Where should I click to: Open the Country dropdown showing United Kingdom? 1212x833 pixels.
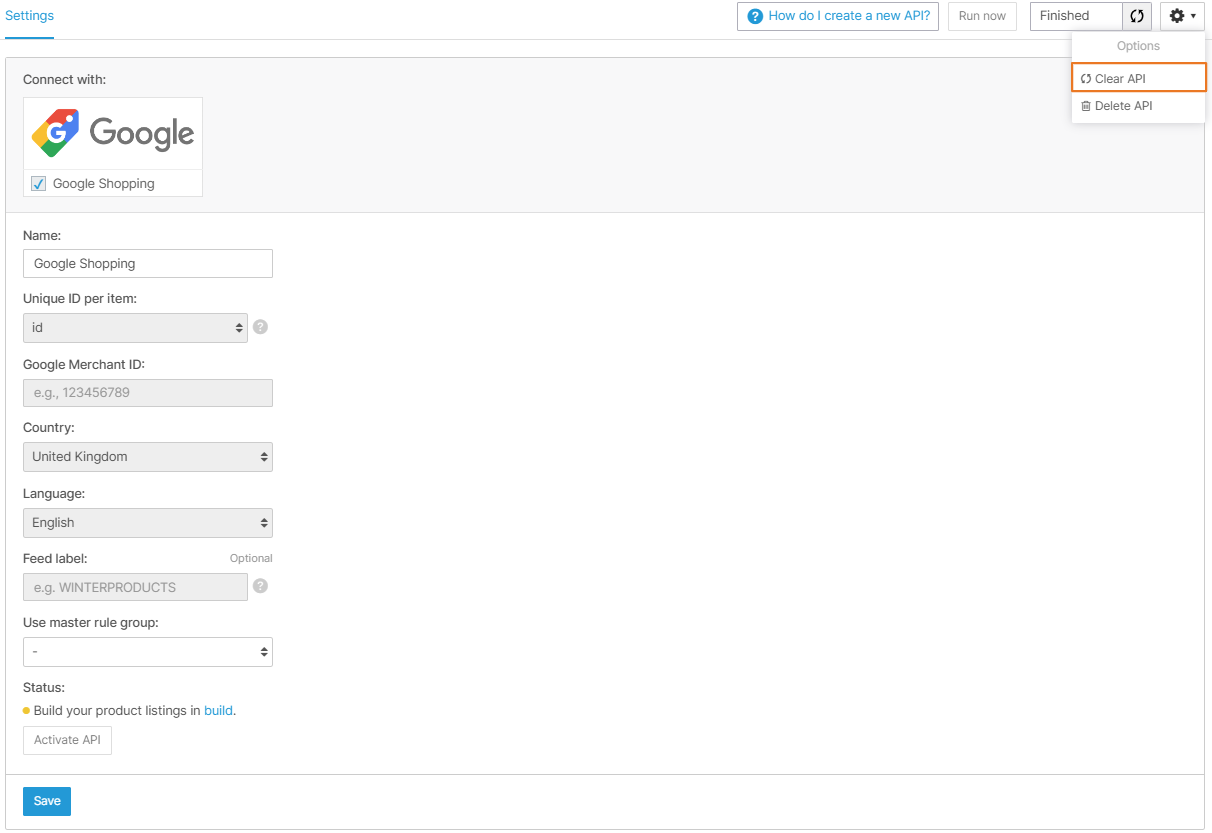pos(148,457)
